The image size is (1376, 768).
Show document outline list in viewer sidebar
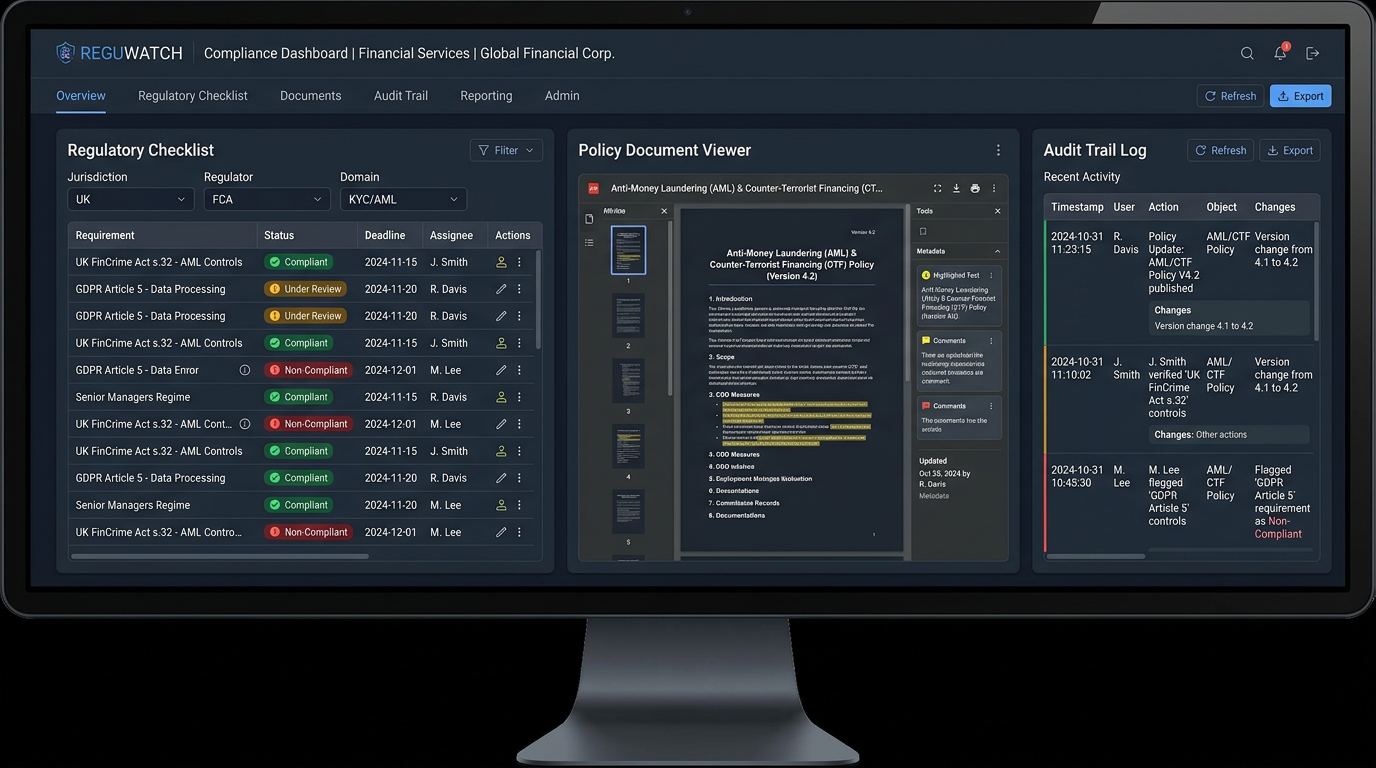coord(590,242)
